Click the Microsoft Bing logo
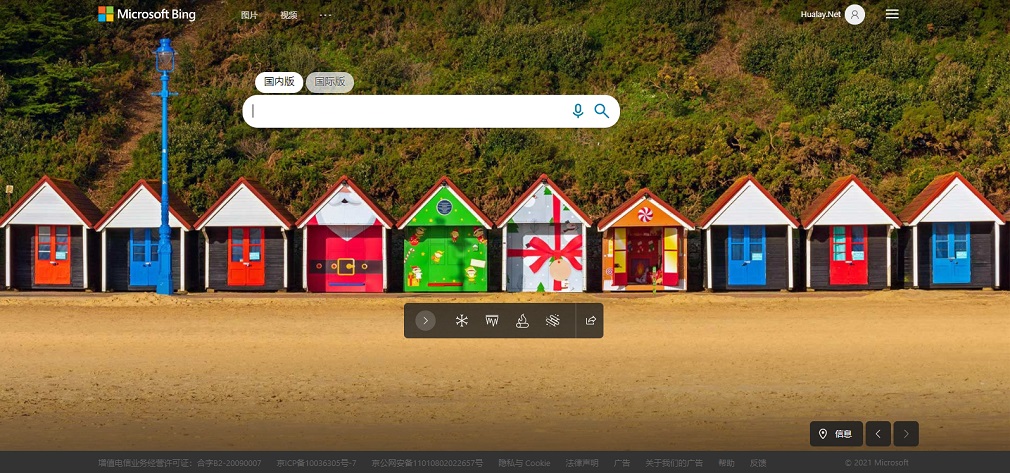The image size is (1010, 473). tap(147, 14)
